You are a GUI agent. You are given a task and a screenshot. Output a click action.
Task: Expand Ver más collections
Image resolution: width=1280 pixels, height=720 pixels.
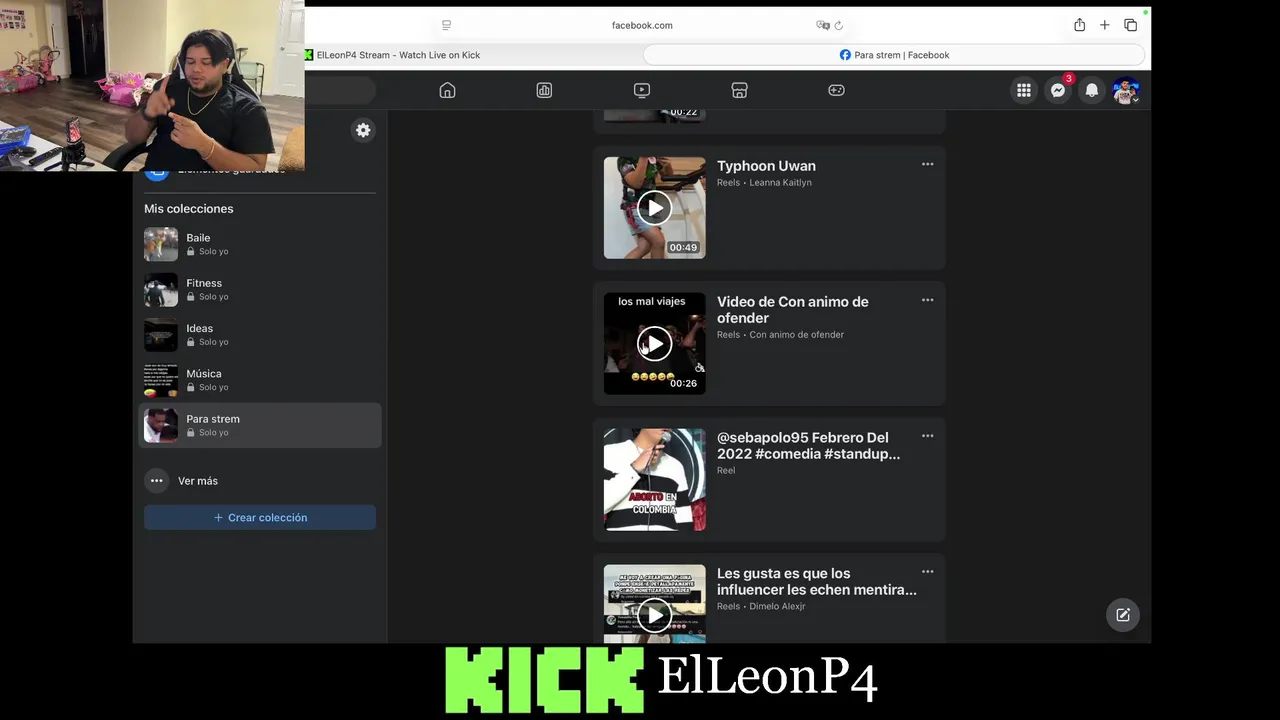(260, 481)
